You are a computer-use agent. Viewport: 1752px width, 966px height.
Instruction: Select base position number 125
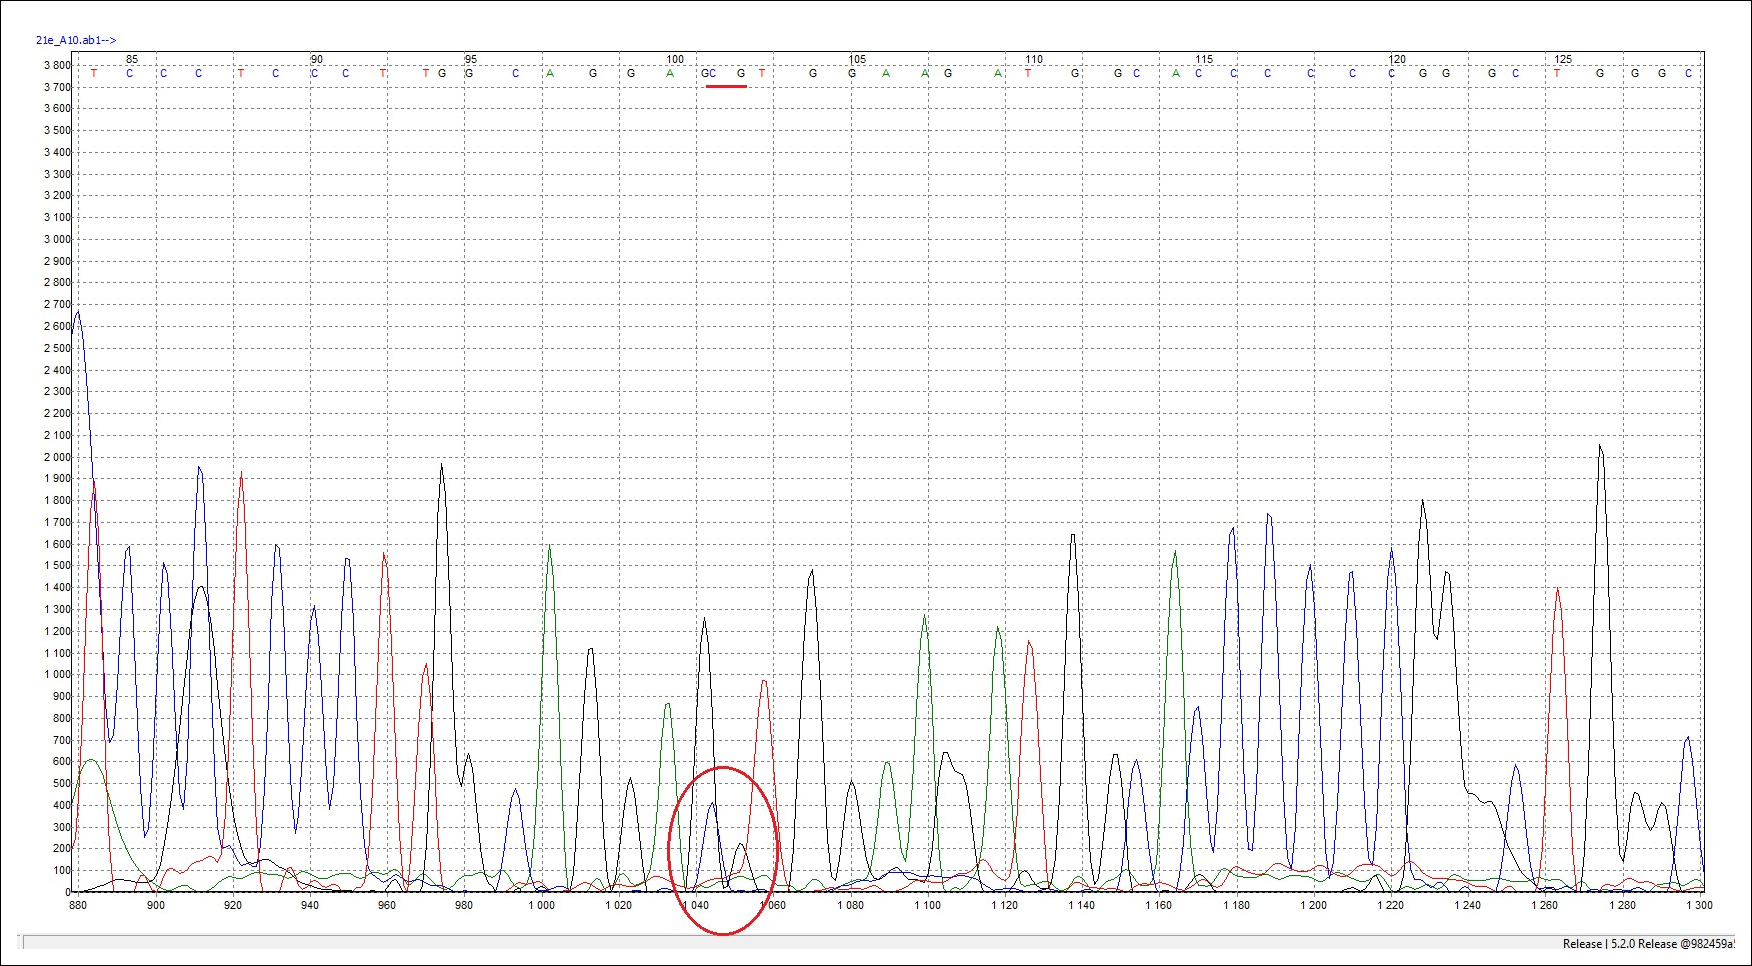pyautogui.click(x=1563, y=60)
